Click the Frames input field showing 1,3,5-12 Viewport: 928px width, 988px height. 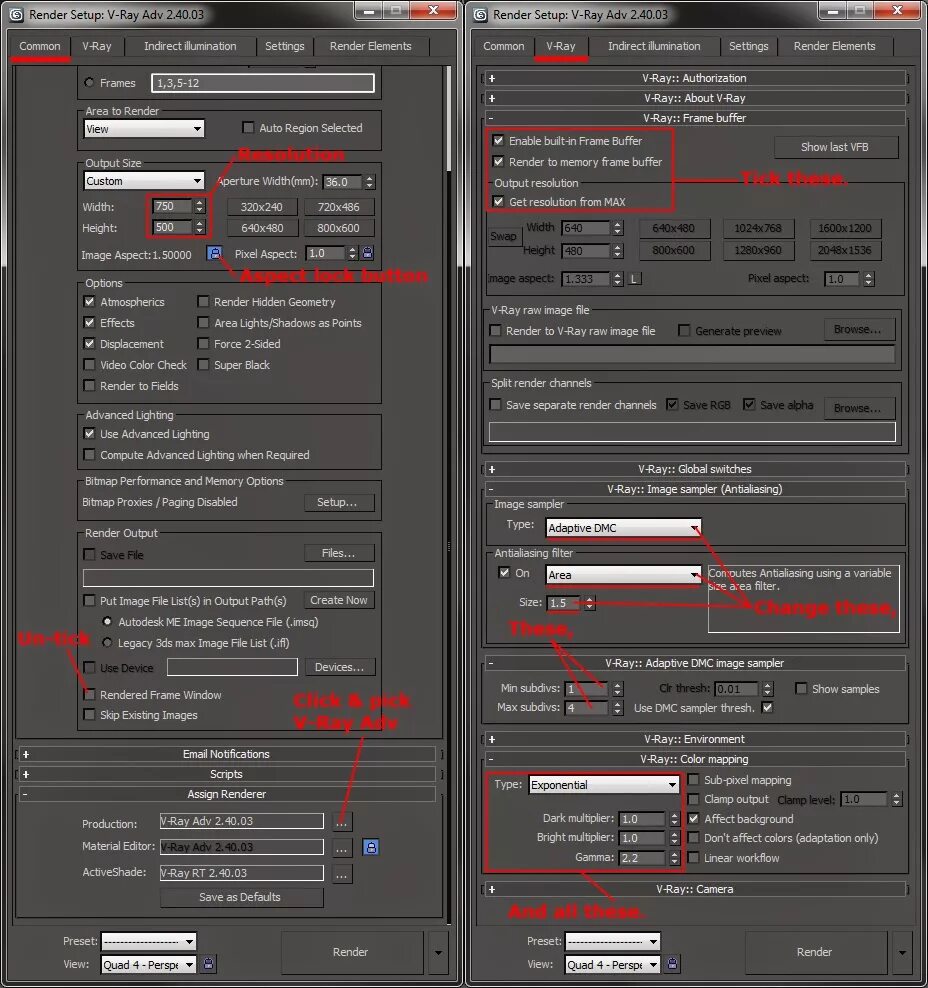[x=263, y=83]
